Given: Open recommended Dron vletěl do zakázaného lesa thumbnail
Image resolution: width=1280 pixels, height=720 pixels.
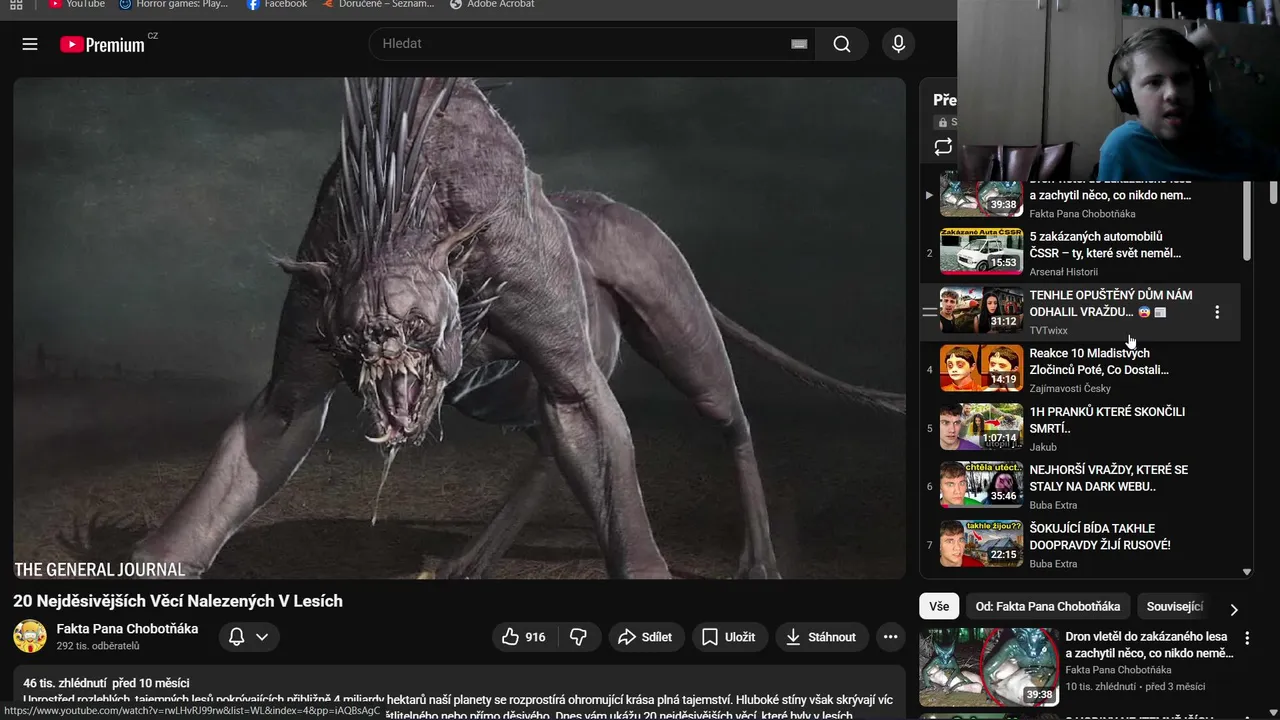Looking at the screenshot, I should click(x=989, y=667).
